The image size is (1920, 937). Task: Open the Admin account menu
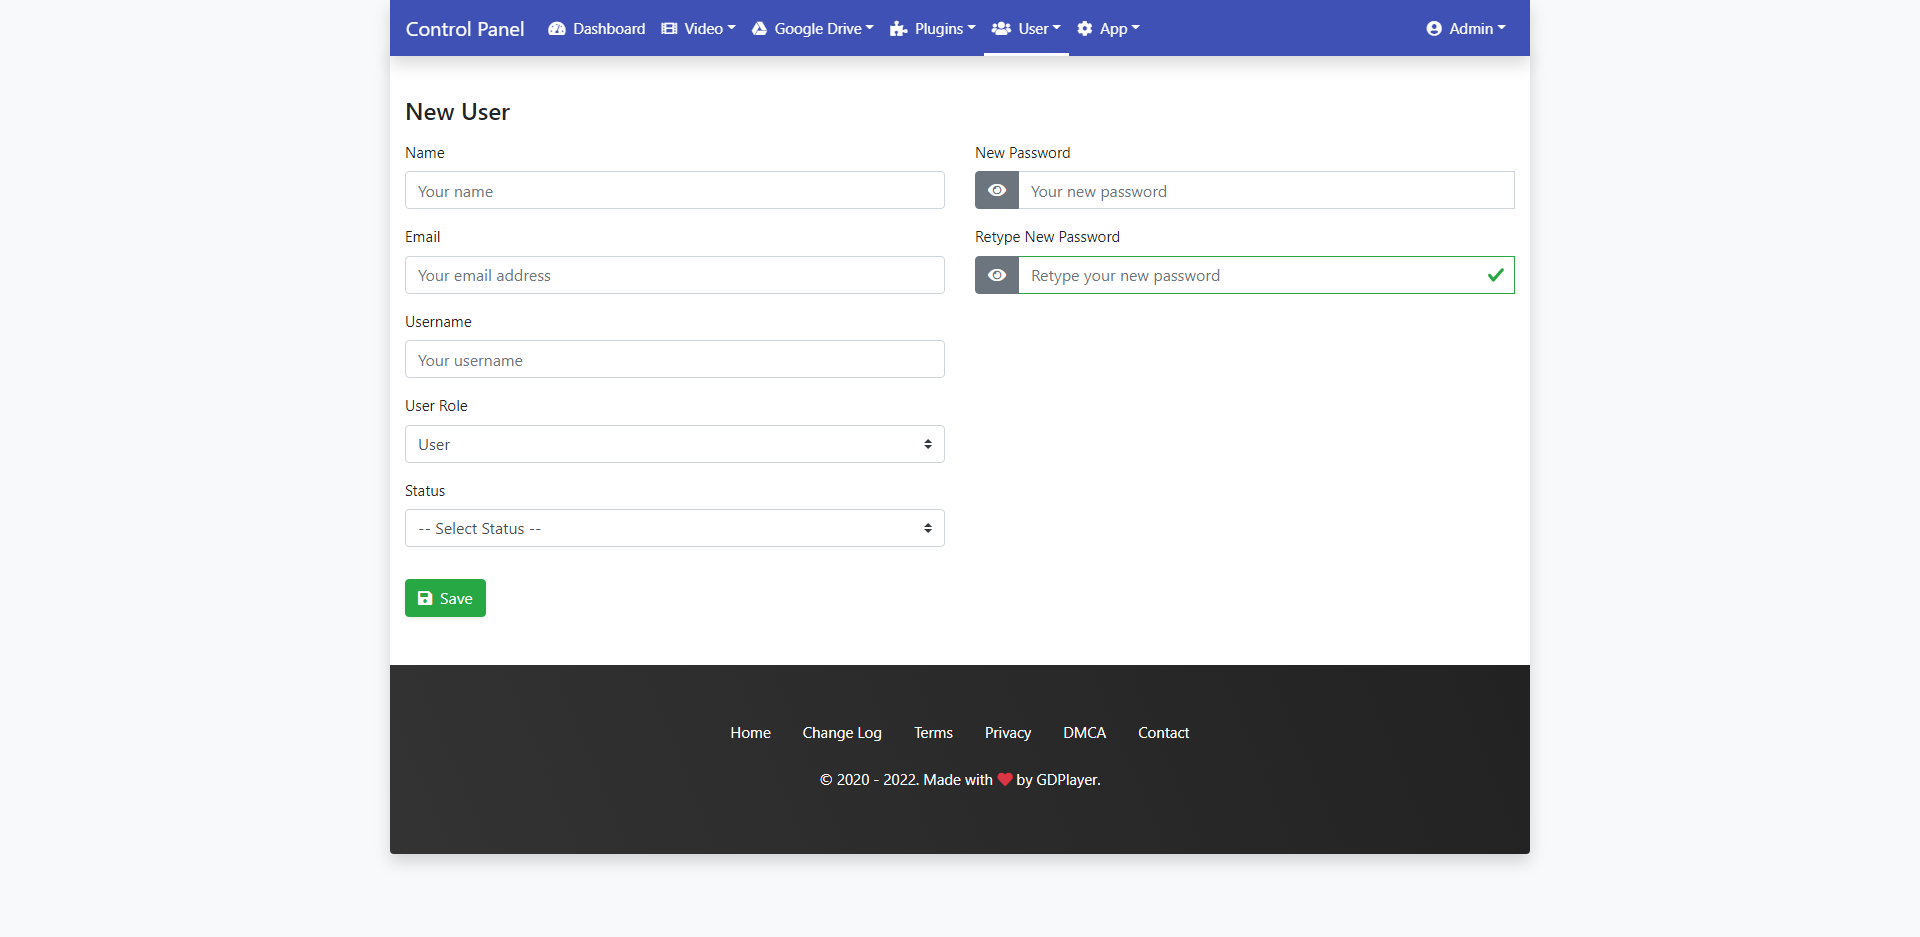coord(1466,29)
